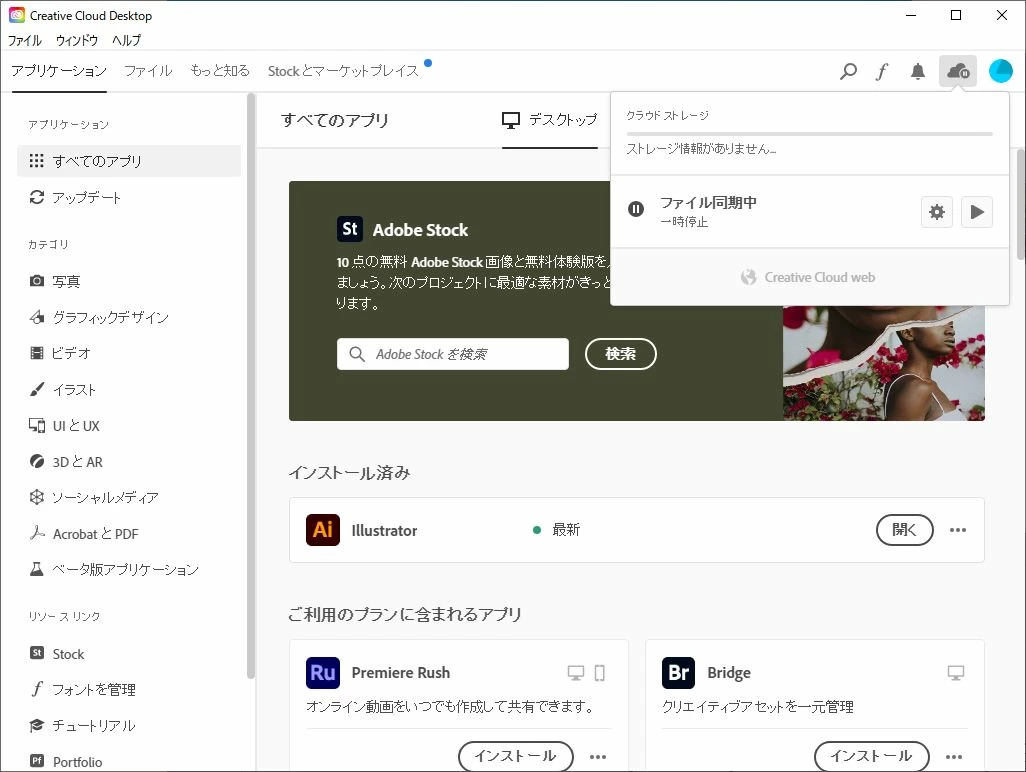Image resolution: width=1026 pixels, height=772 pixels.
Task: Open the ウィンドウ menu
Action: click(x=77, y=40)
